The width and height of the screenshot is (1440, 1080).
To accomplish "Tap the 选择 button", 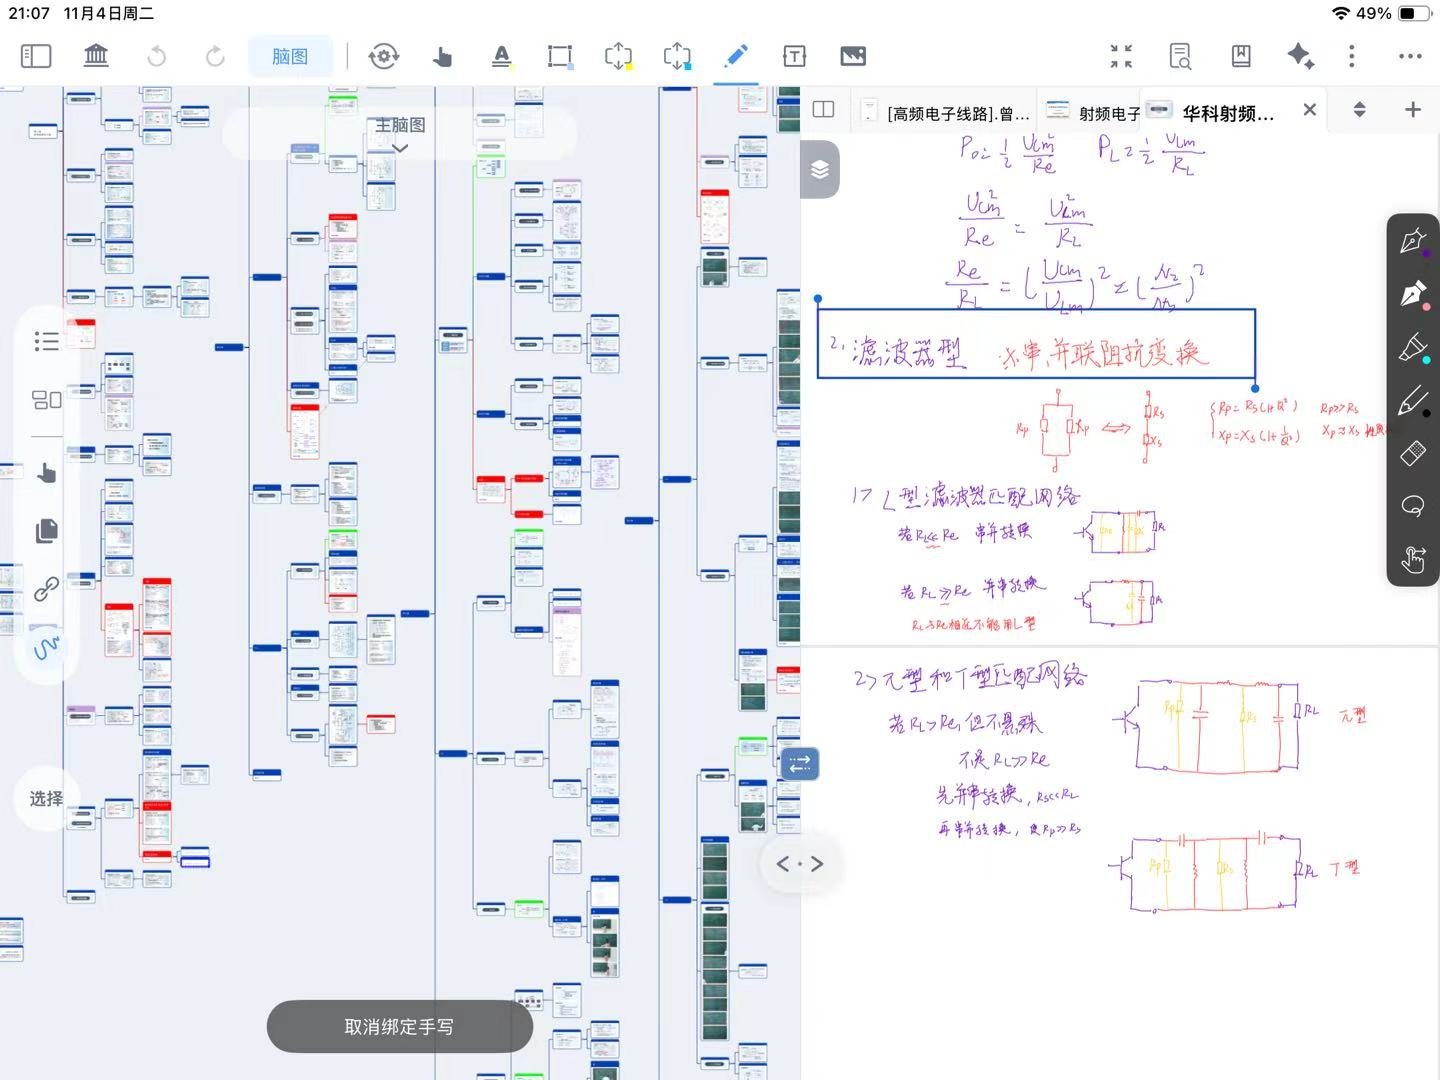I will click(46, 798).
